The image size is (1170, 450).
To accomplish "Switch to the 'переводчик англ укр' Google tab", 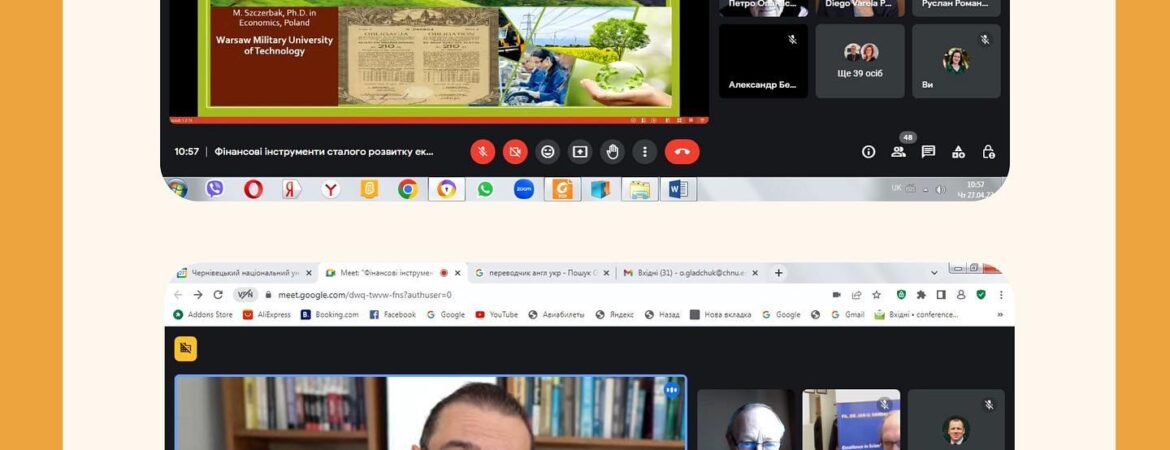I will point(542,273).
